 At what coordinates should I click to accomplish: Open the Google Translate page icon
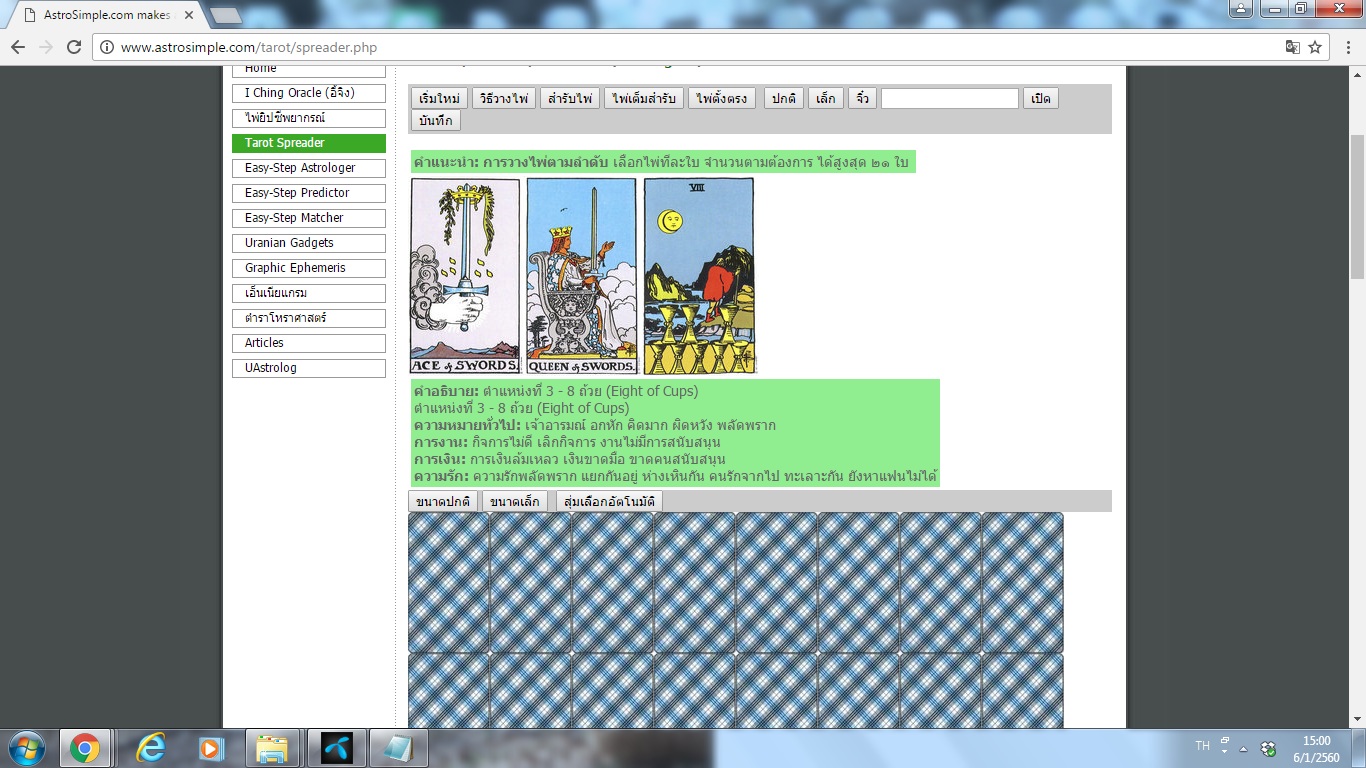tap(1292, 47)
